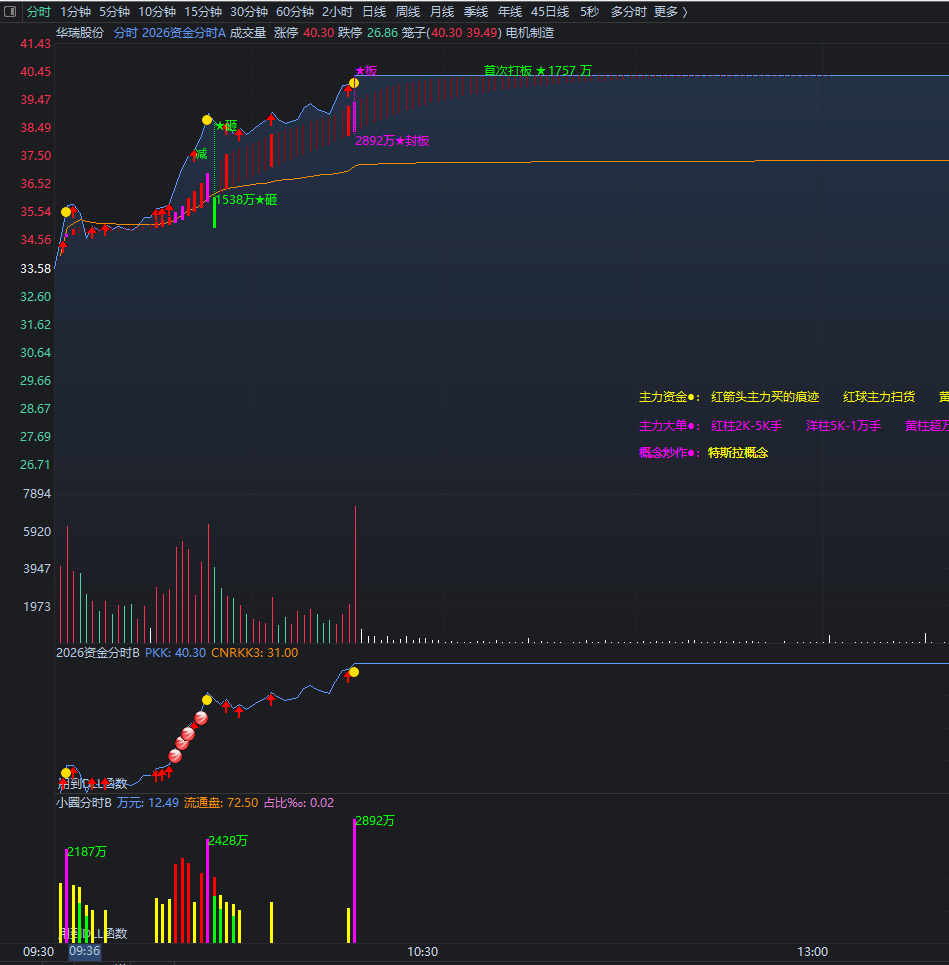Toggle the panel layout icon at top-left
The height and width of the screenshot is (965, 949).
(x=10, y=11)
